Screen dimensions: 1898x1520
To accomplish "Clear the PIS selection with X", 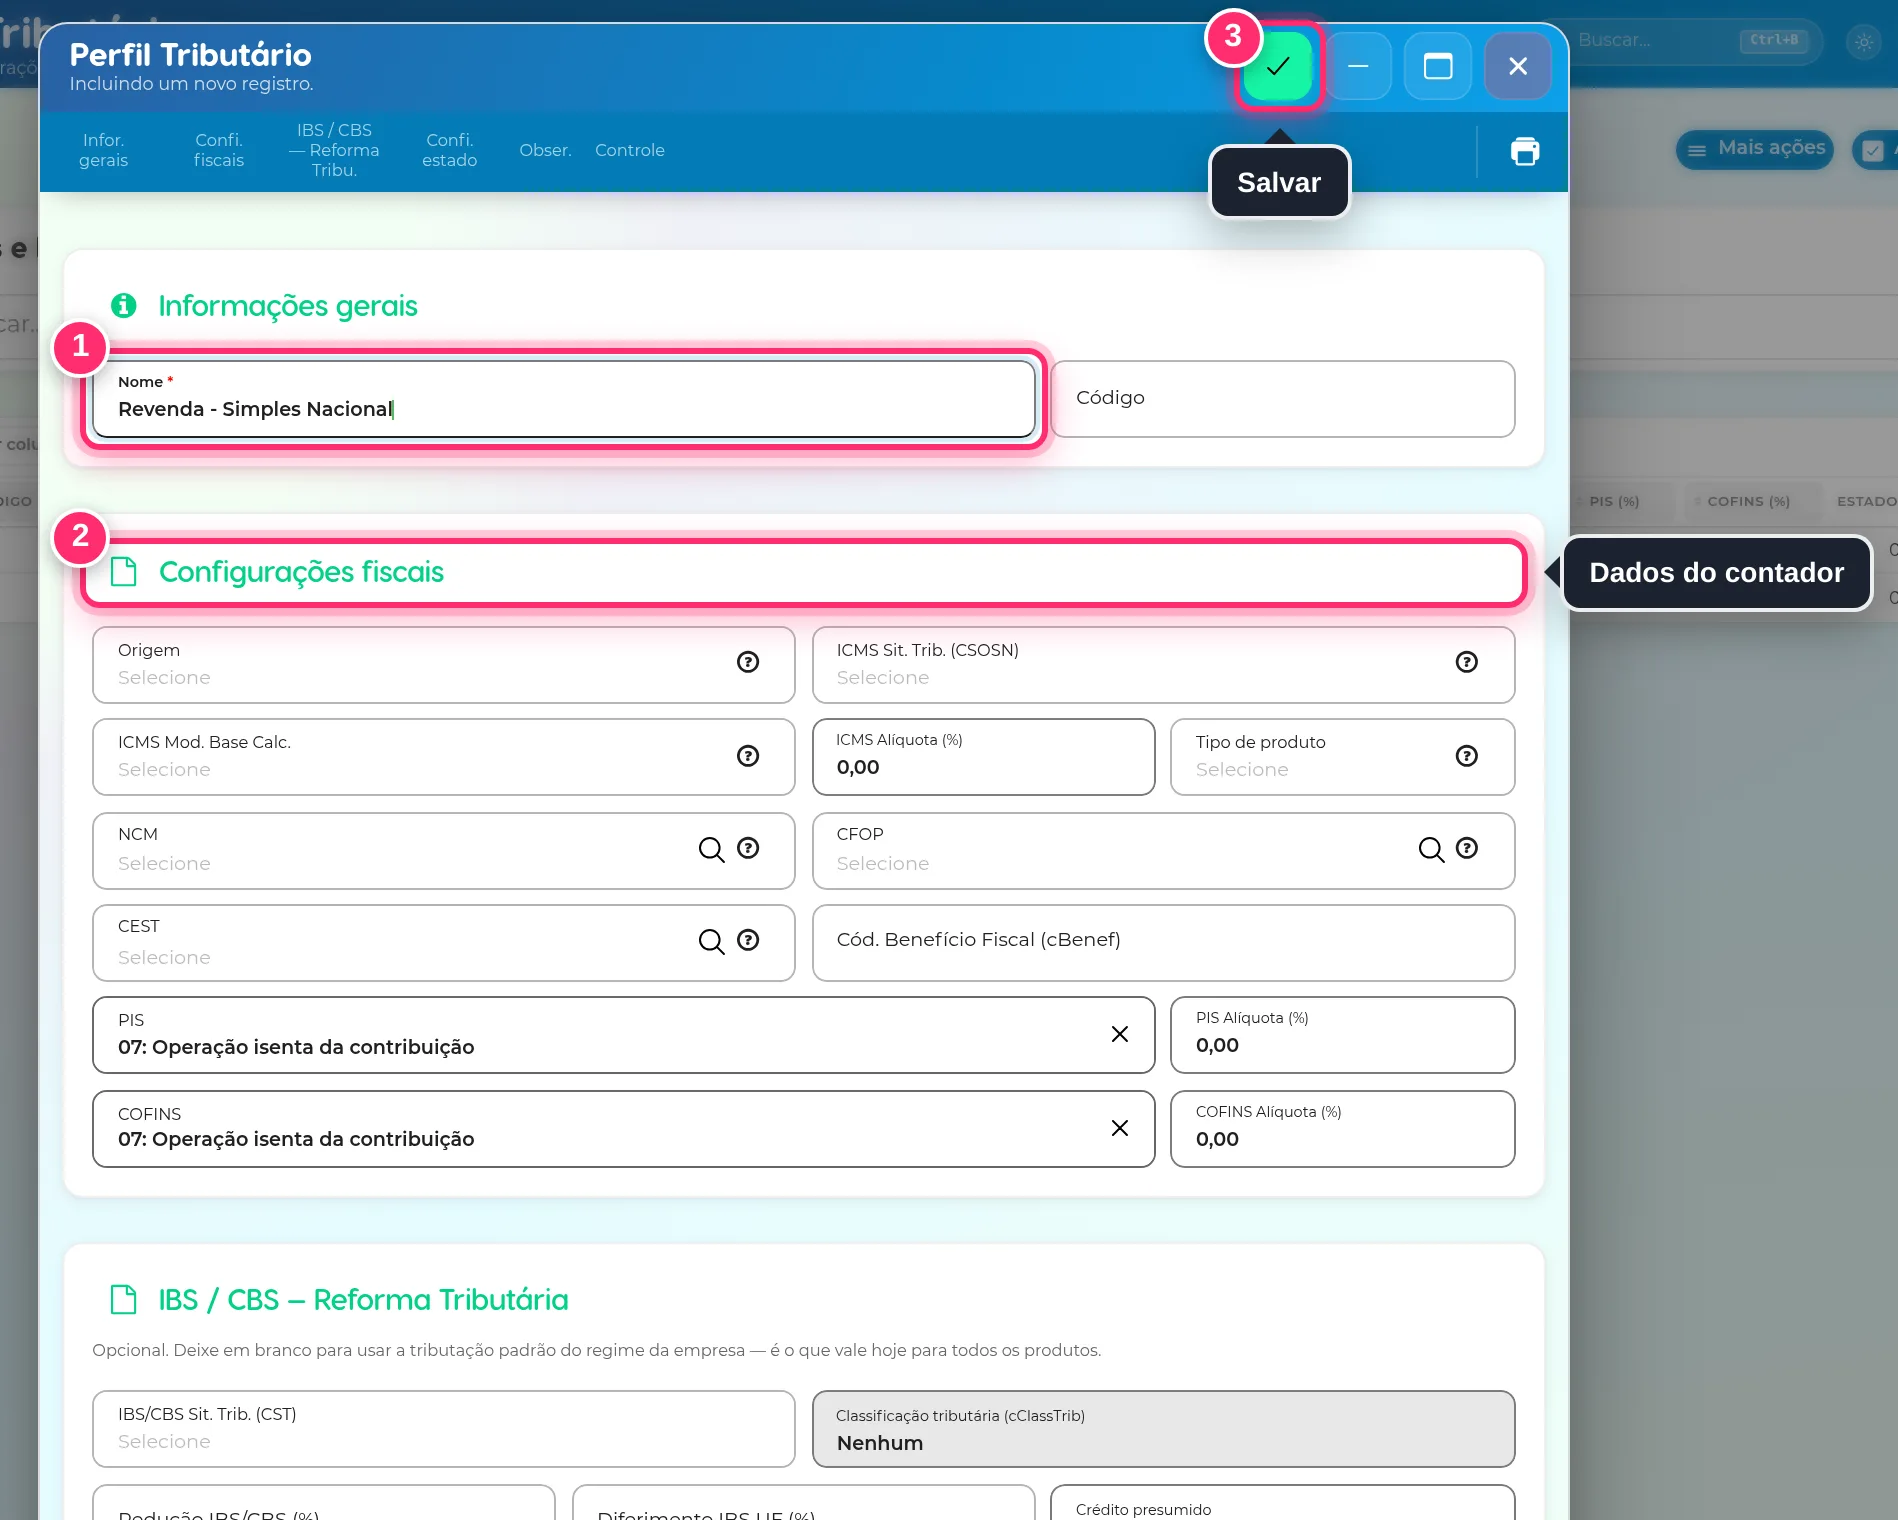I will click(x=1120, y=1034).
